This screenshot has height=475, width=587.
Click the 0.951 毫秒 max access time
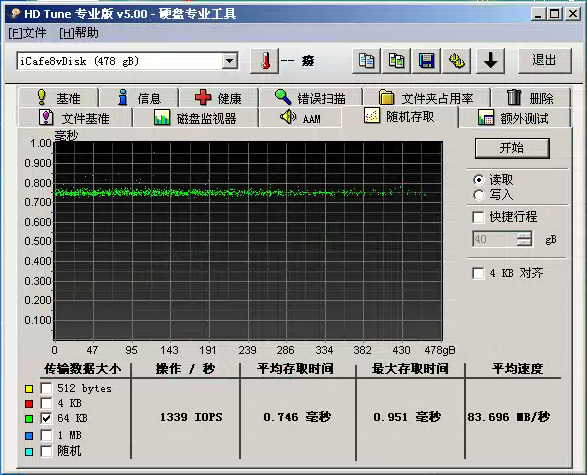[407, 417]
